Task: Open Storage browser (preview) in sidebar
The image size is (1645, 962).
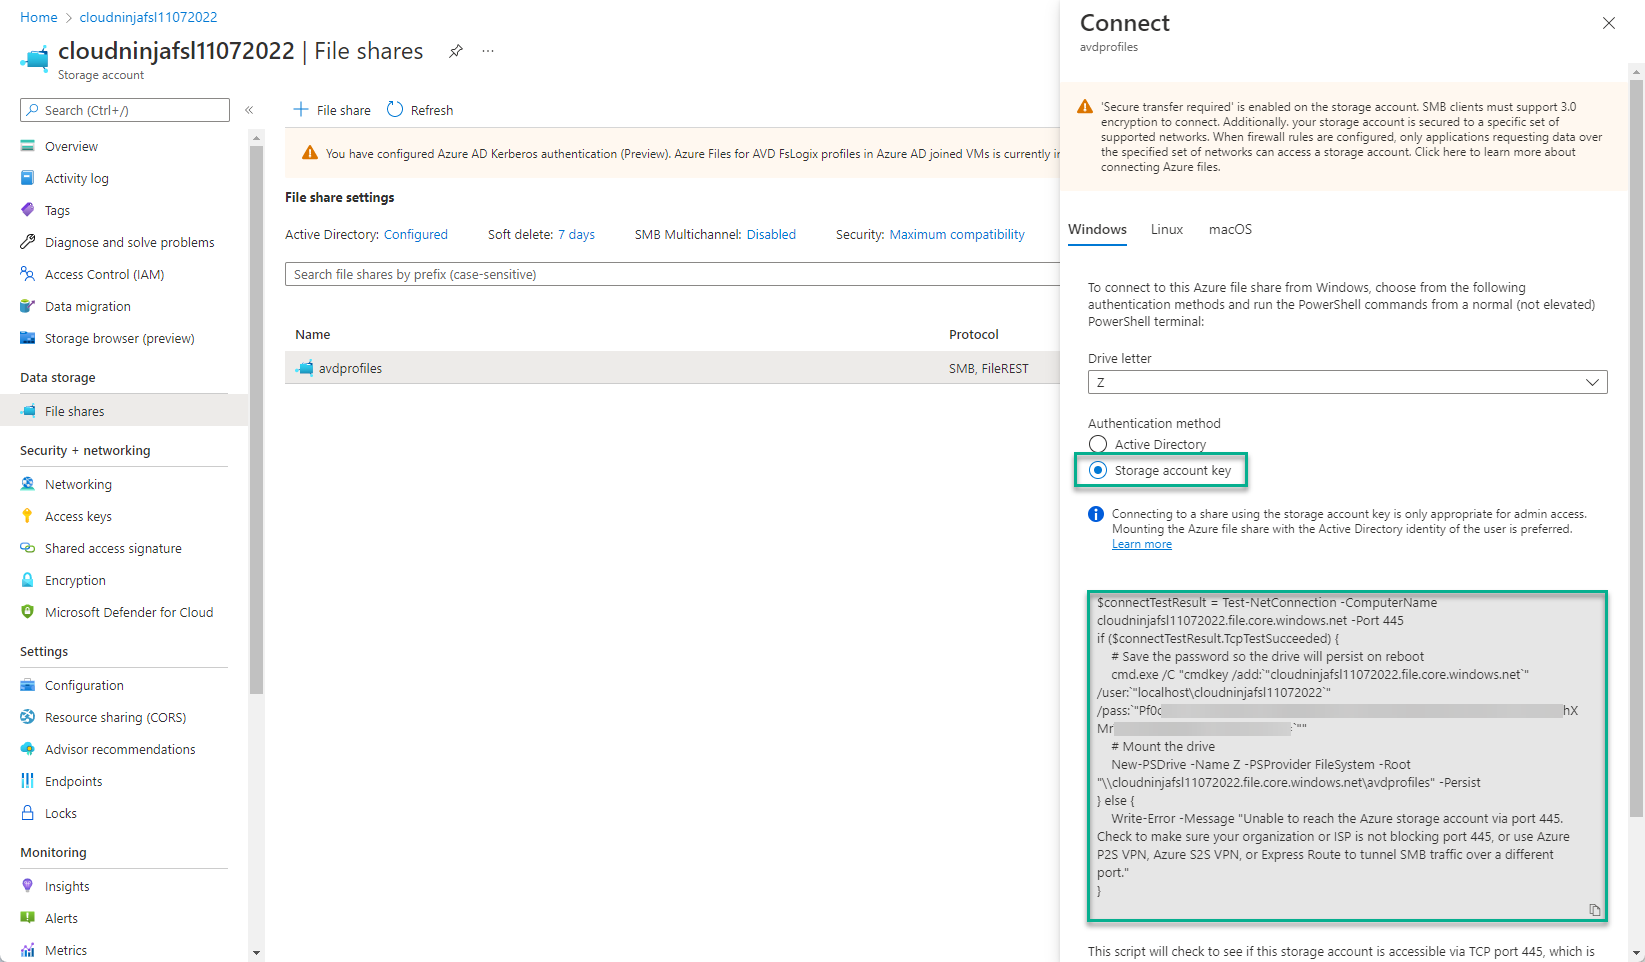Action: pos(119,338)
